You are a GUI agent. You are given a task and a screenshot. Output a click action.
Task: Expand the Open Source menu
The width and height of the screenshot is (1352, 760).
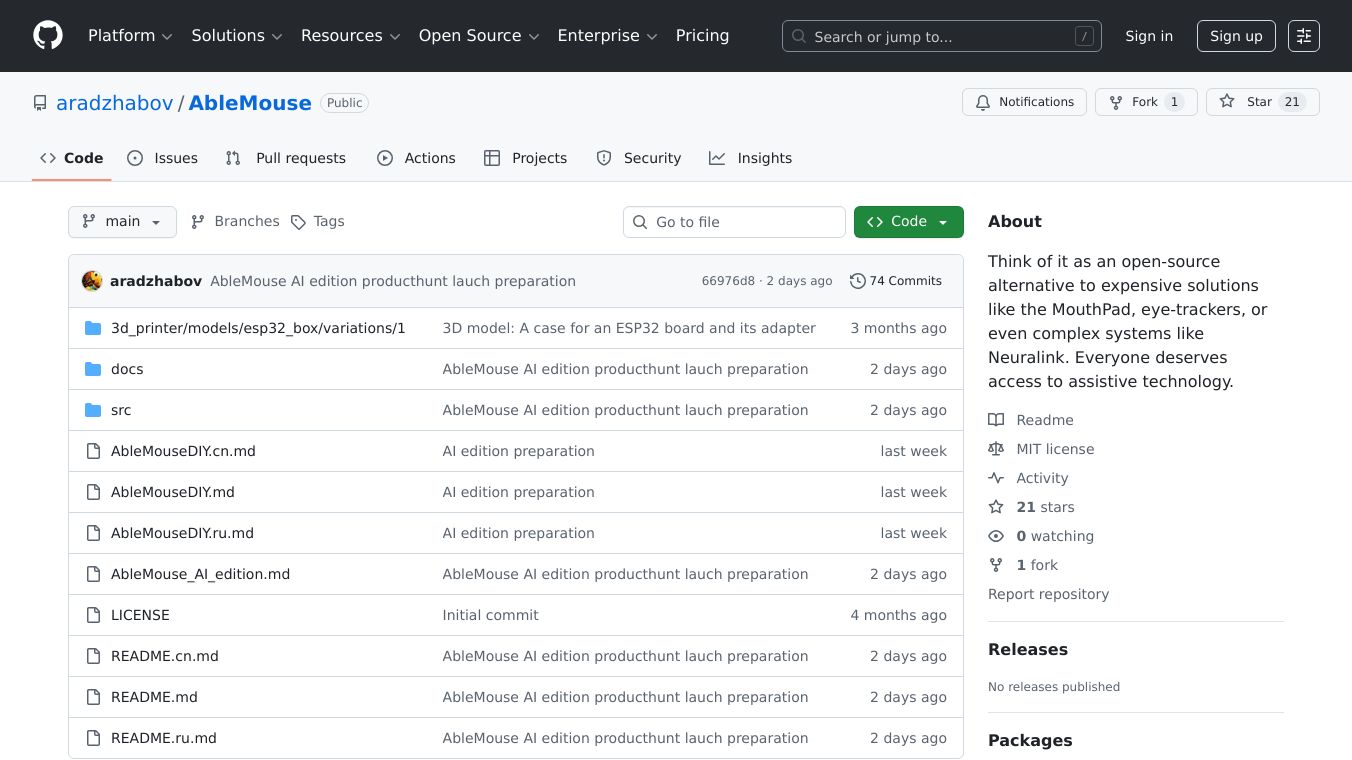coord(478,36)
